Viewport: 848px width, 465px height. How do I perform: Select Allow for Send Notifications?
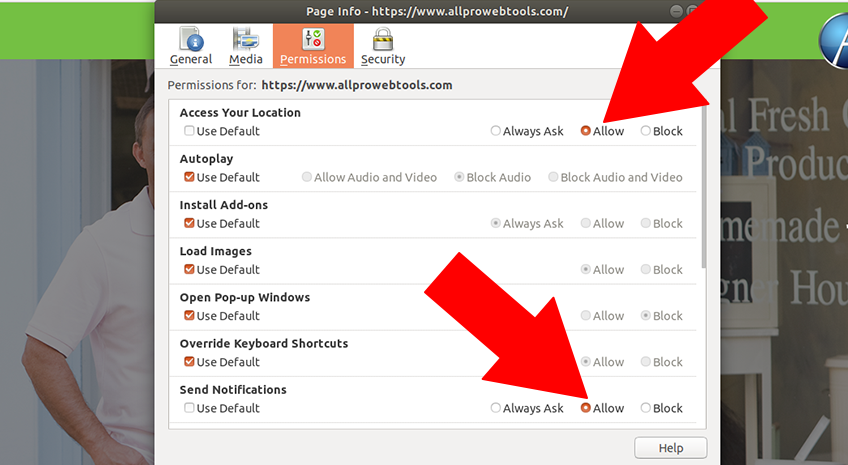tap(586, 408)
